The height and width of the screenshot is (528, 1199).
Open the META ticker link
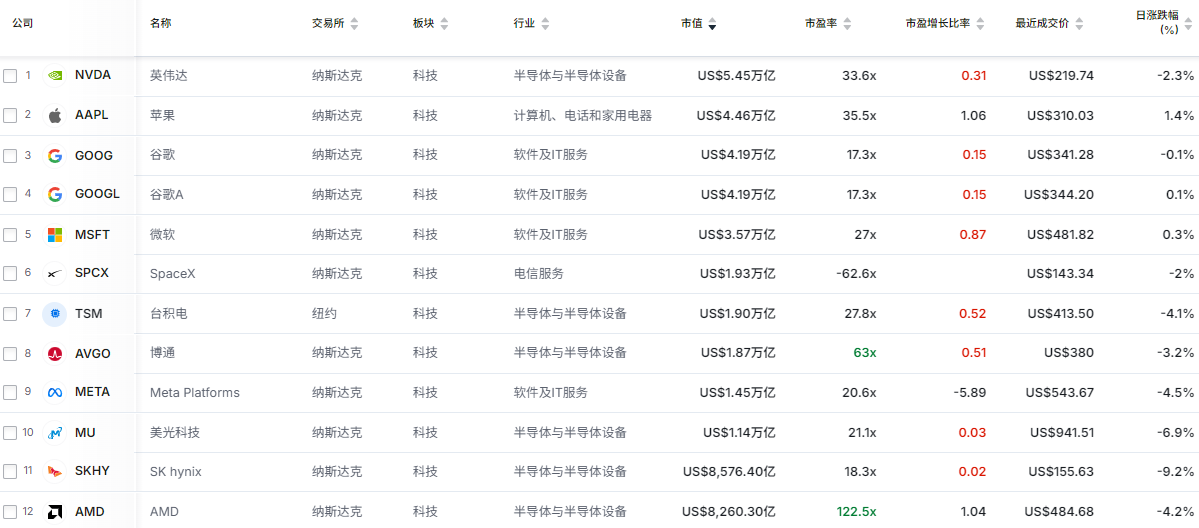[x=93, y=393]
